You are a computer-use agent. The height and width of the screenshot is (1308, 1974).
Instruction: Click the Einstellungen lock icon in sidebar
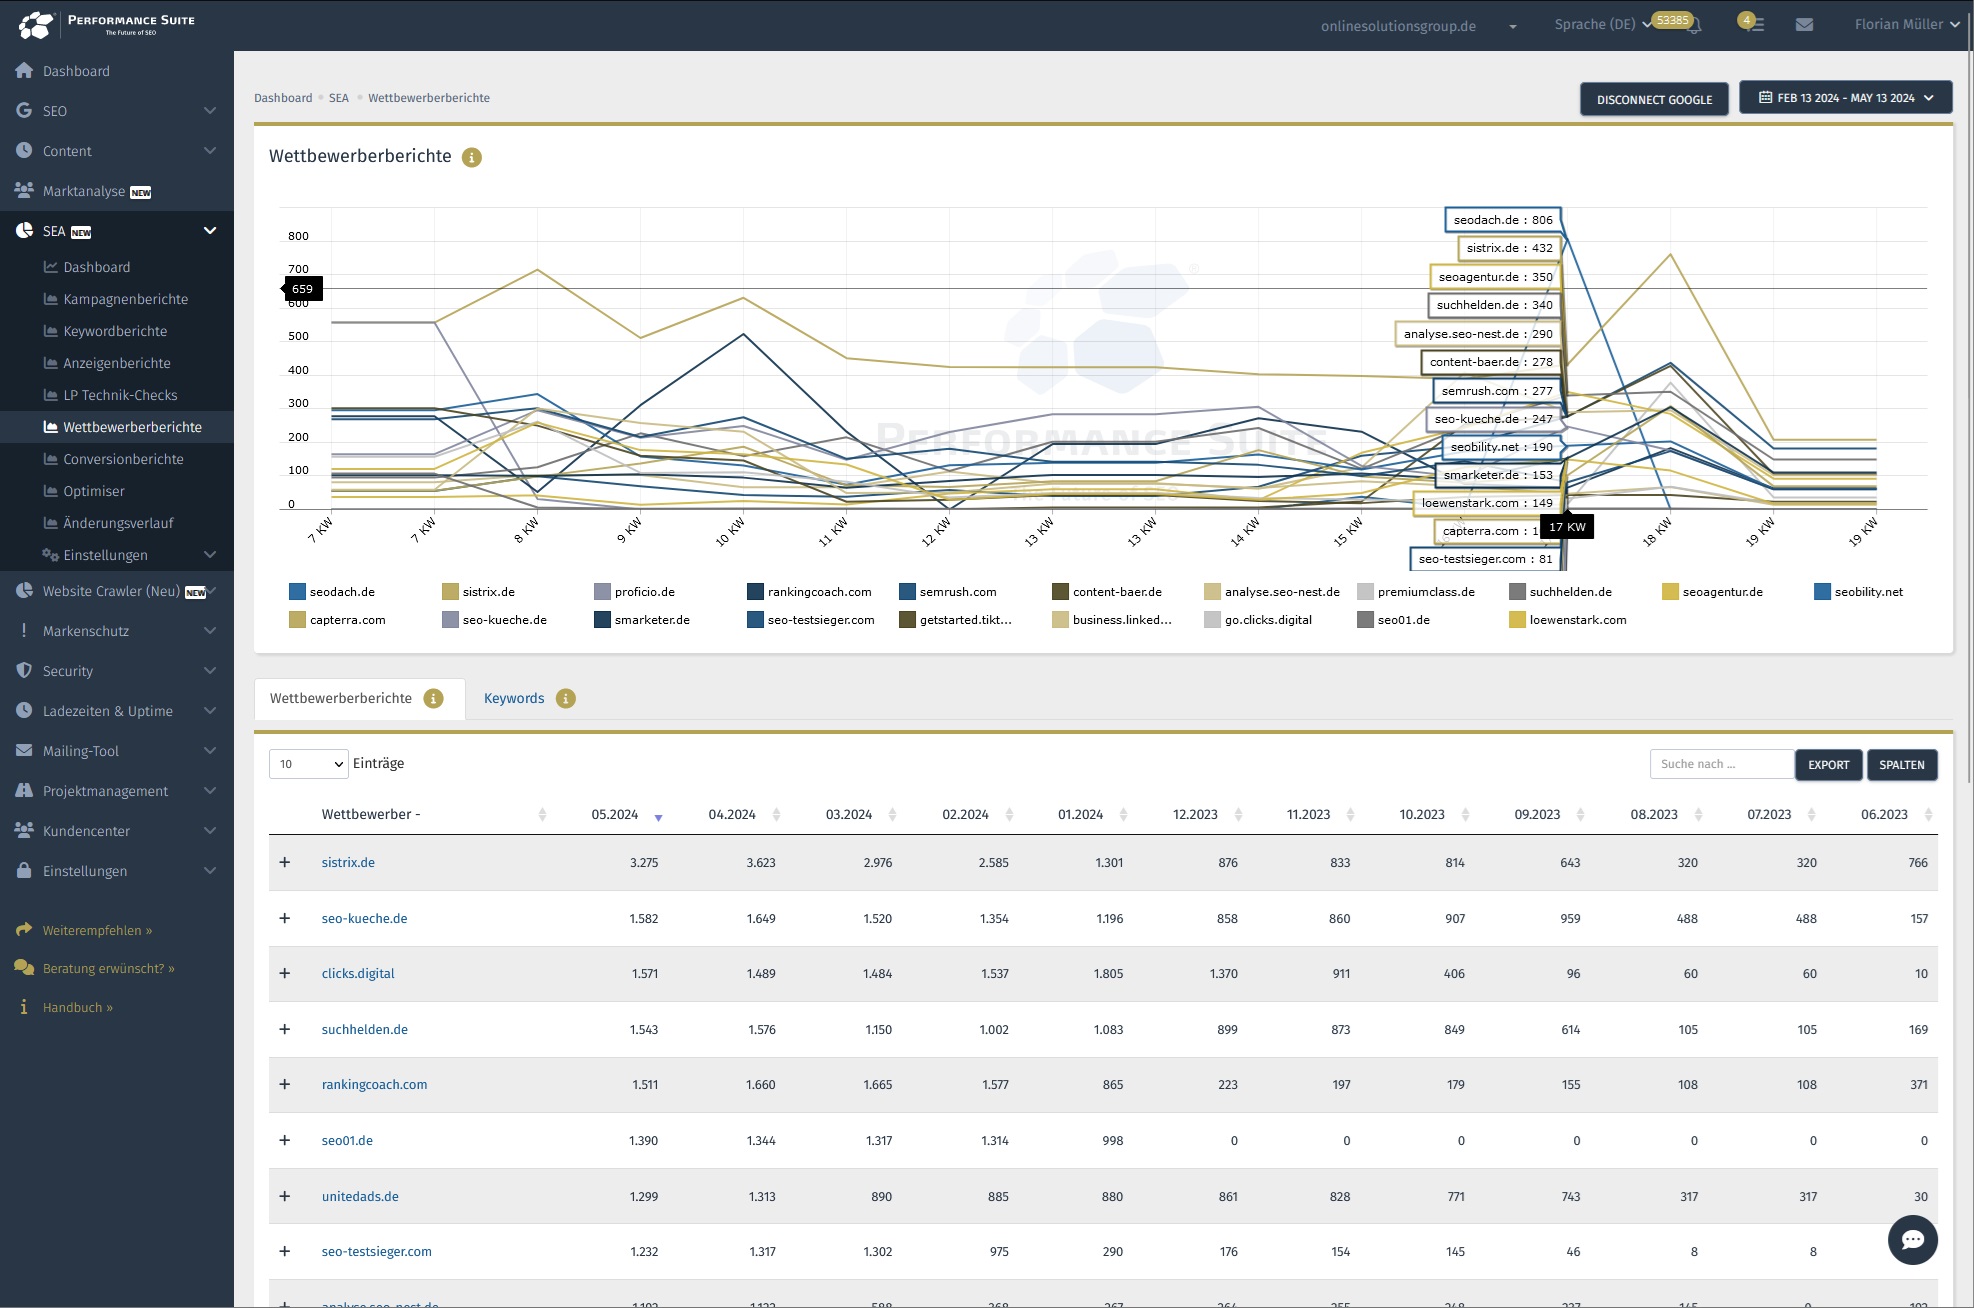click(x=24, y=870)
